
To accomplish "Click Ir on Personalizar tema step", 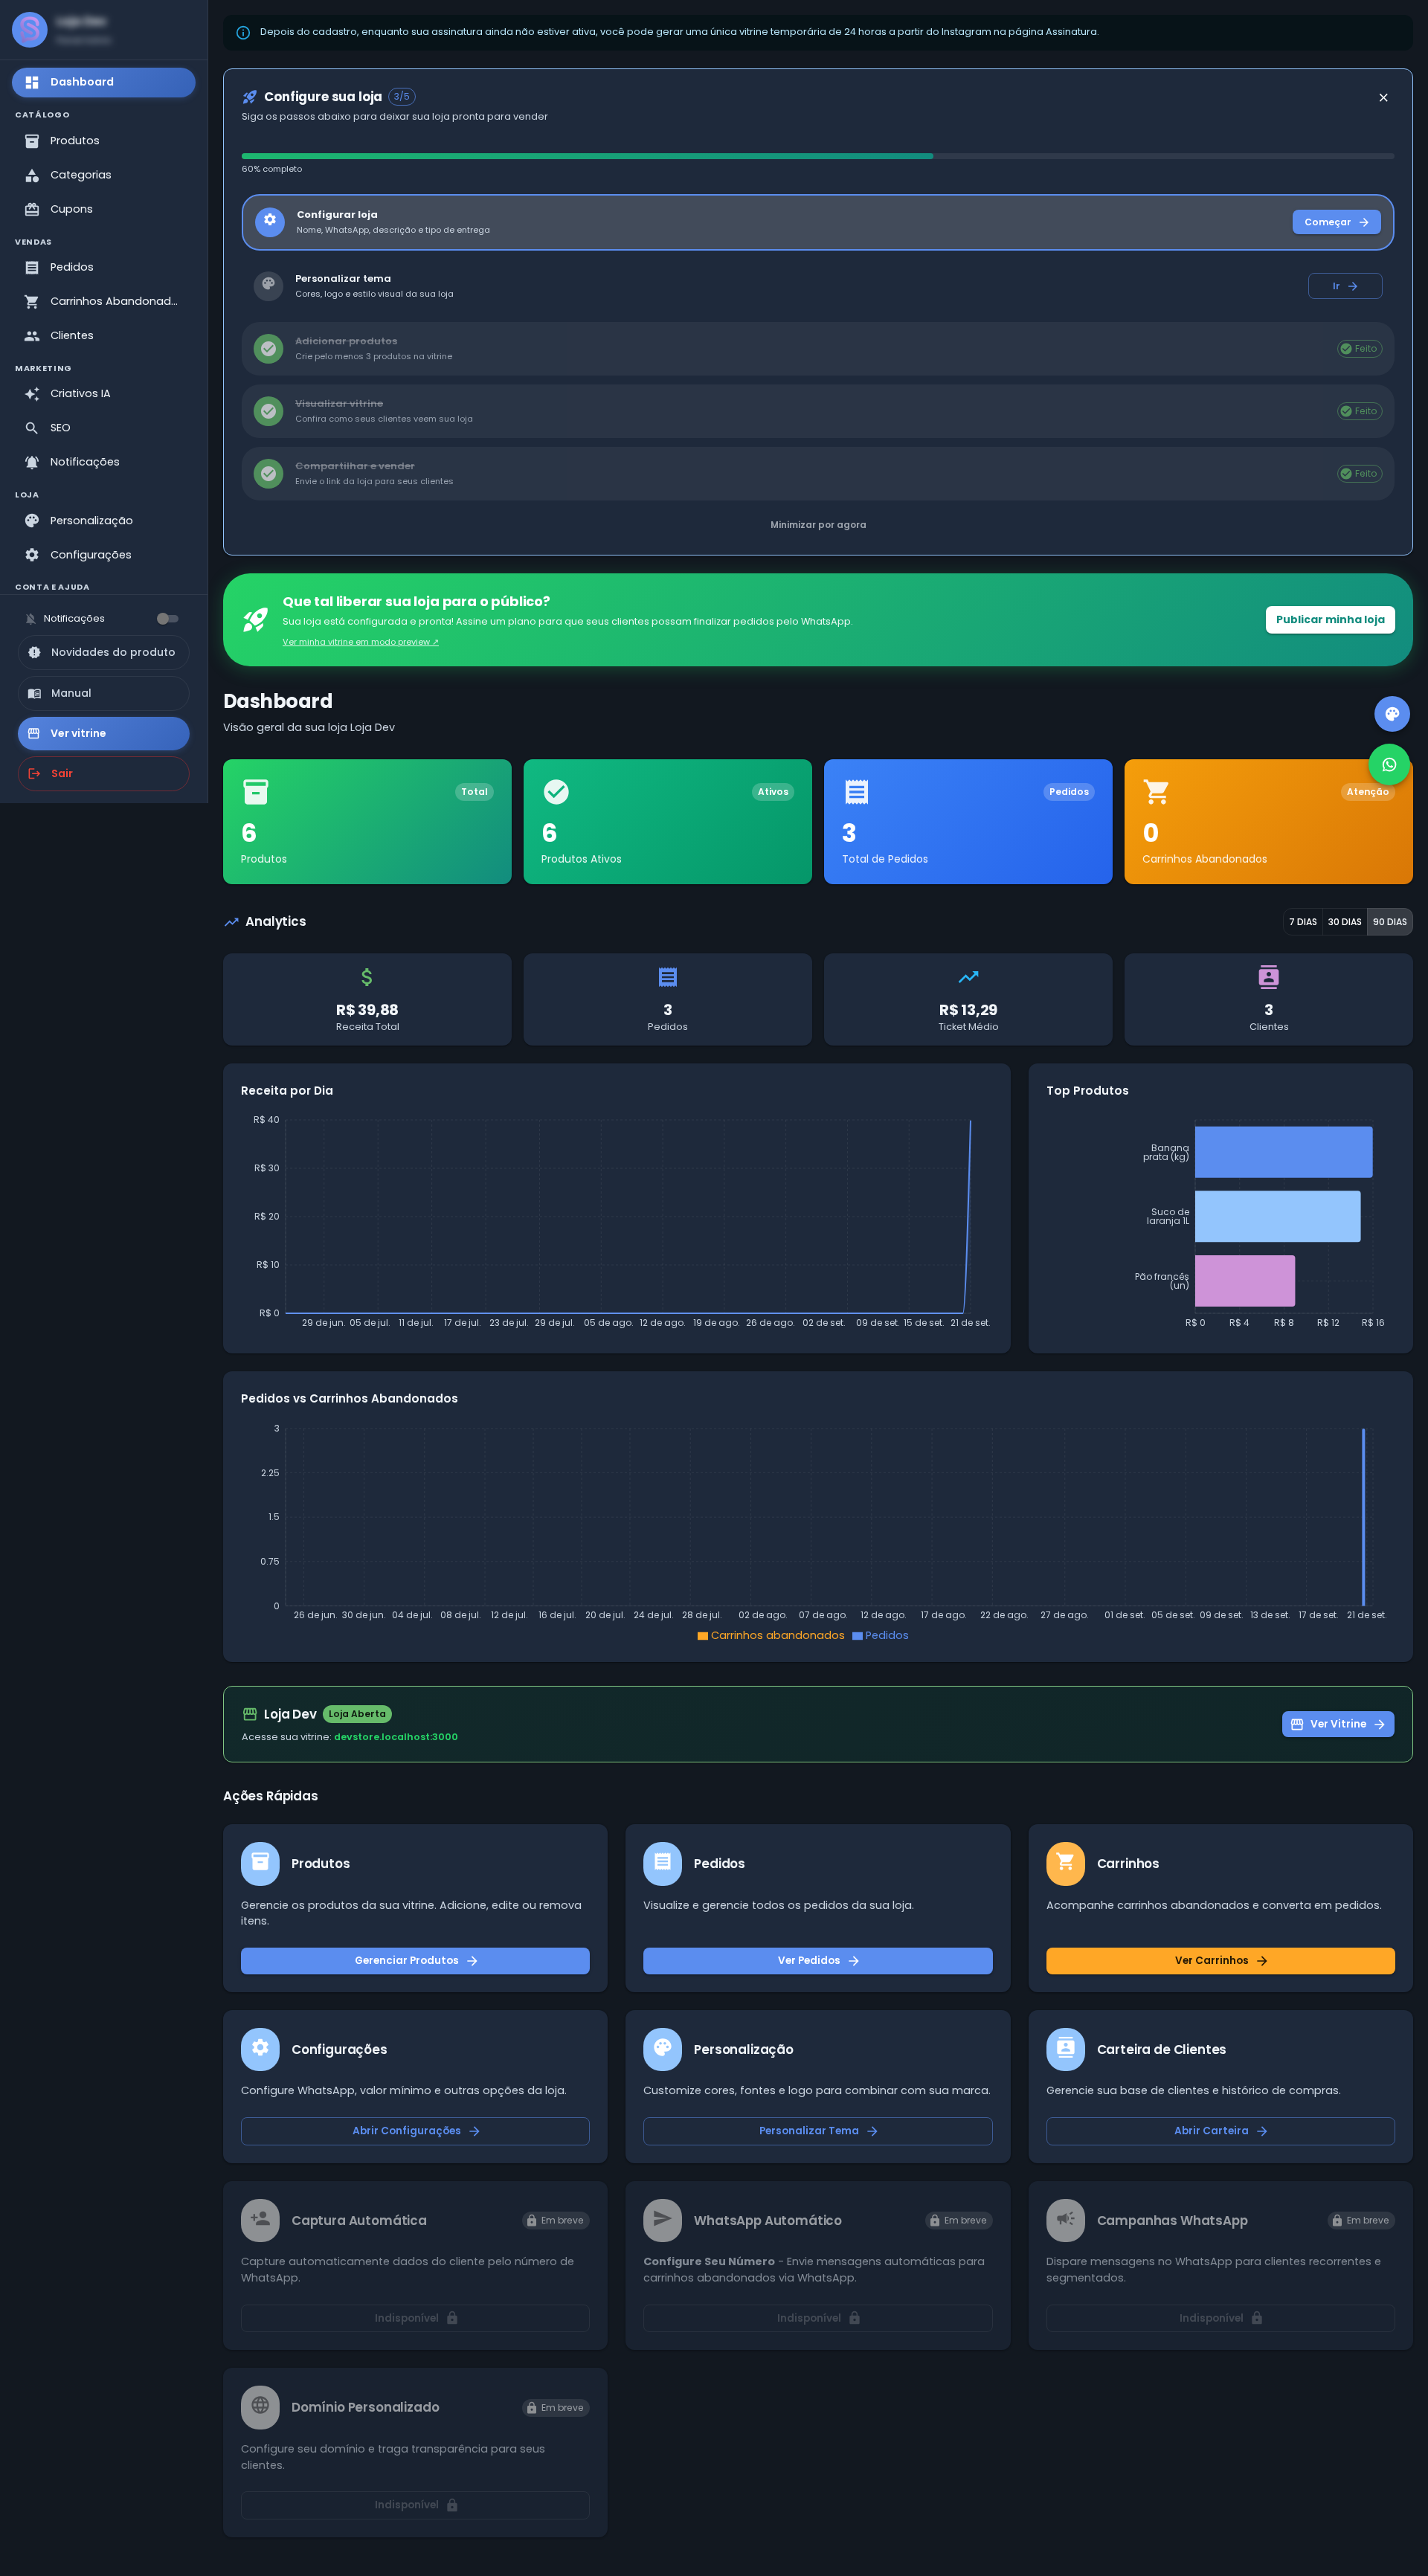I will pos(1345,286).
